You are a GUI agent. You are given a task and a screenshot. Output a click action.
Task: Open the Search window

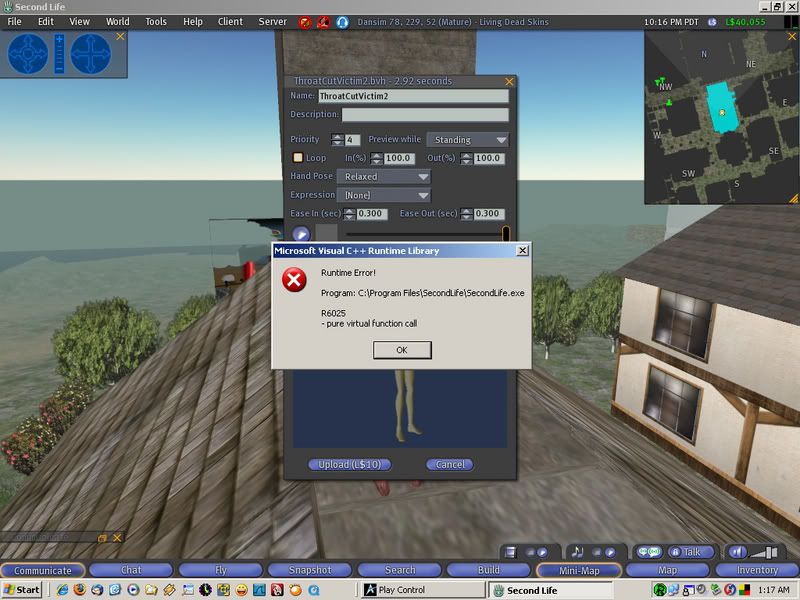[399, 570]
